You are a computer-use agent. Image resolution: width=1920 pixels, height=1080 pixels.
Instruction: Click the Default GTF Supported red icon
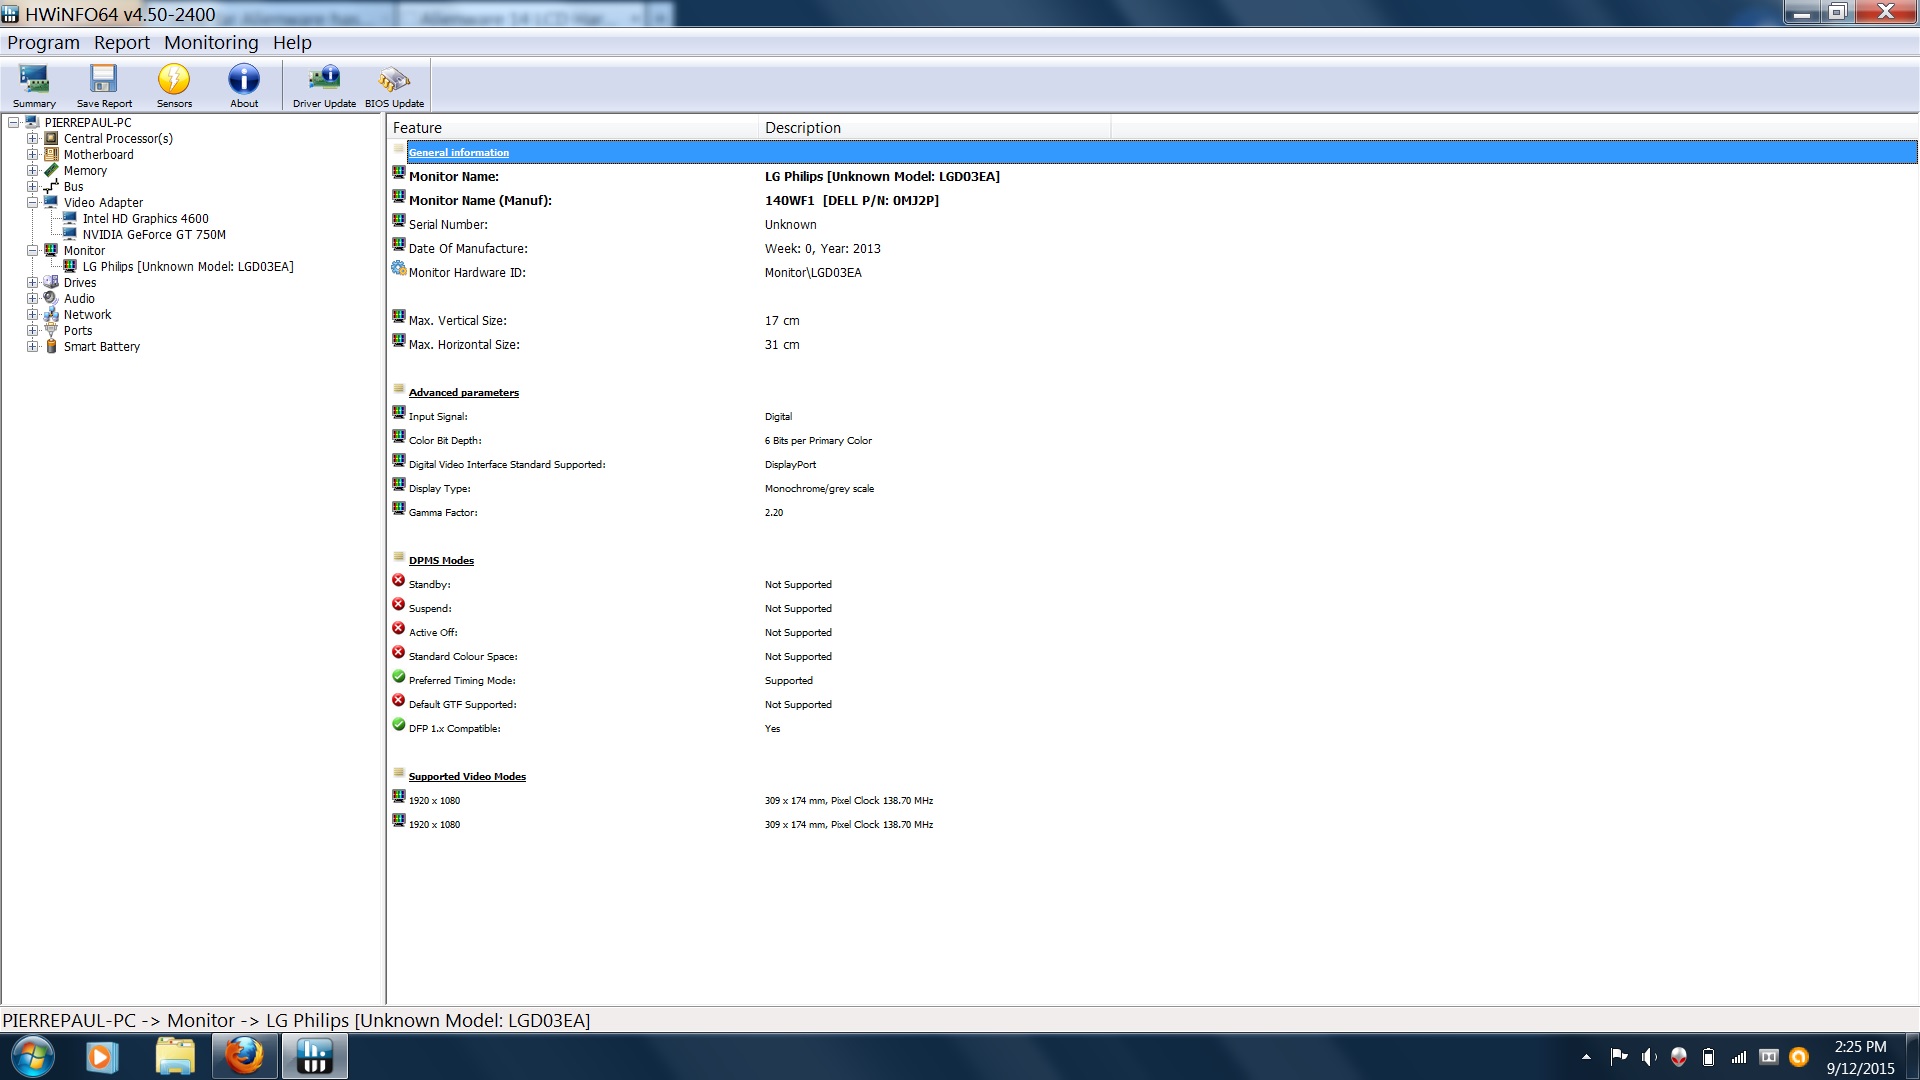[398, 701]
